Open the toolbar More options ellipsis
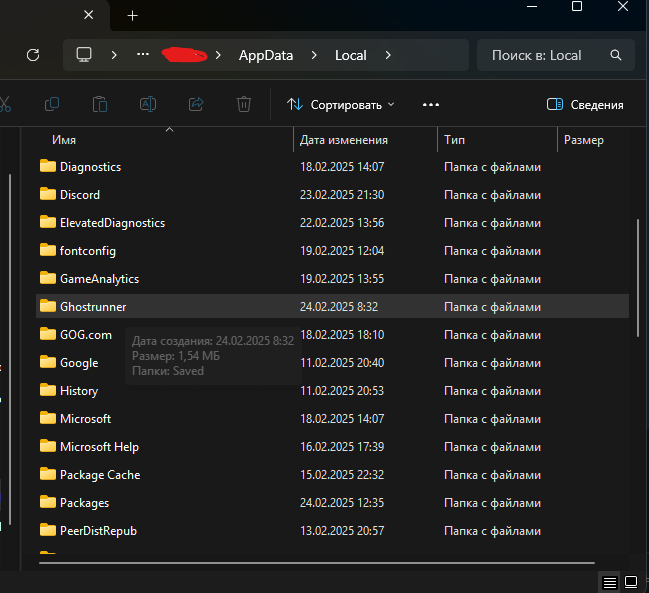The width and height of the screenshot is (649, 593). (x=430, y=105)
